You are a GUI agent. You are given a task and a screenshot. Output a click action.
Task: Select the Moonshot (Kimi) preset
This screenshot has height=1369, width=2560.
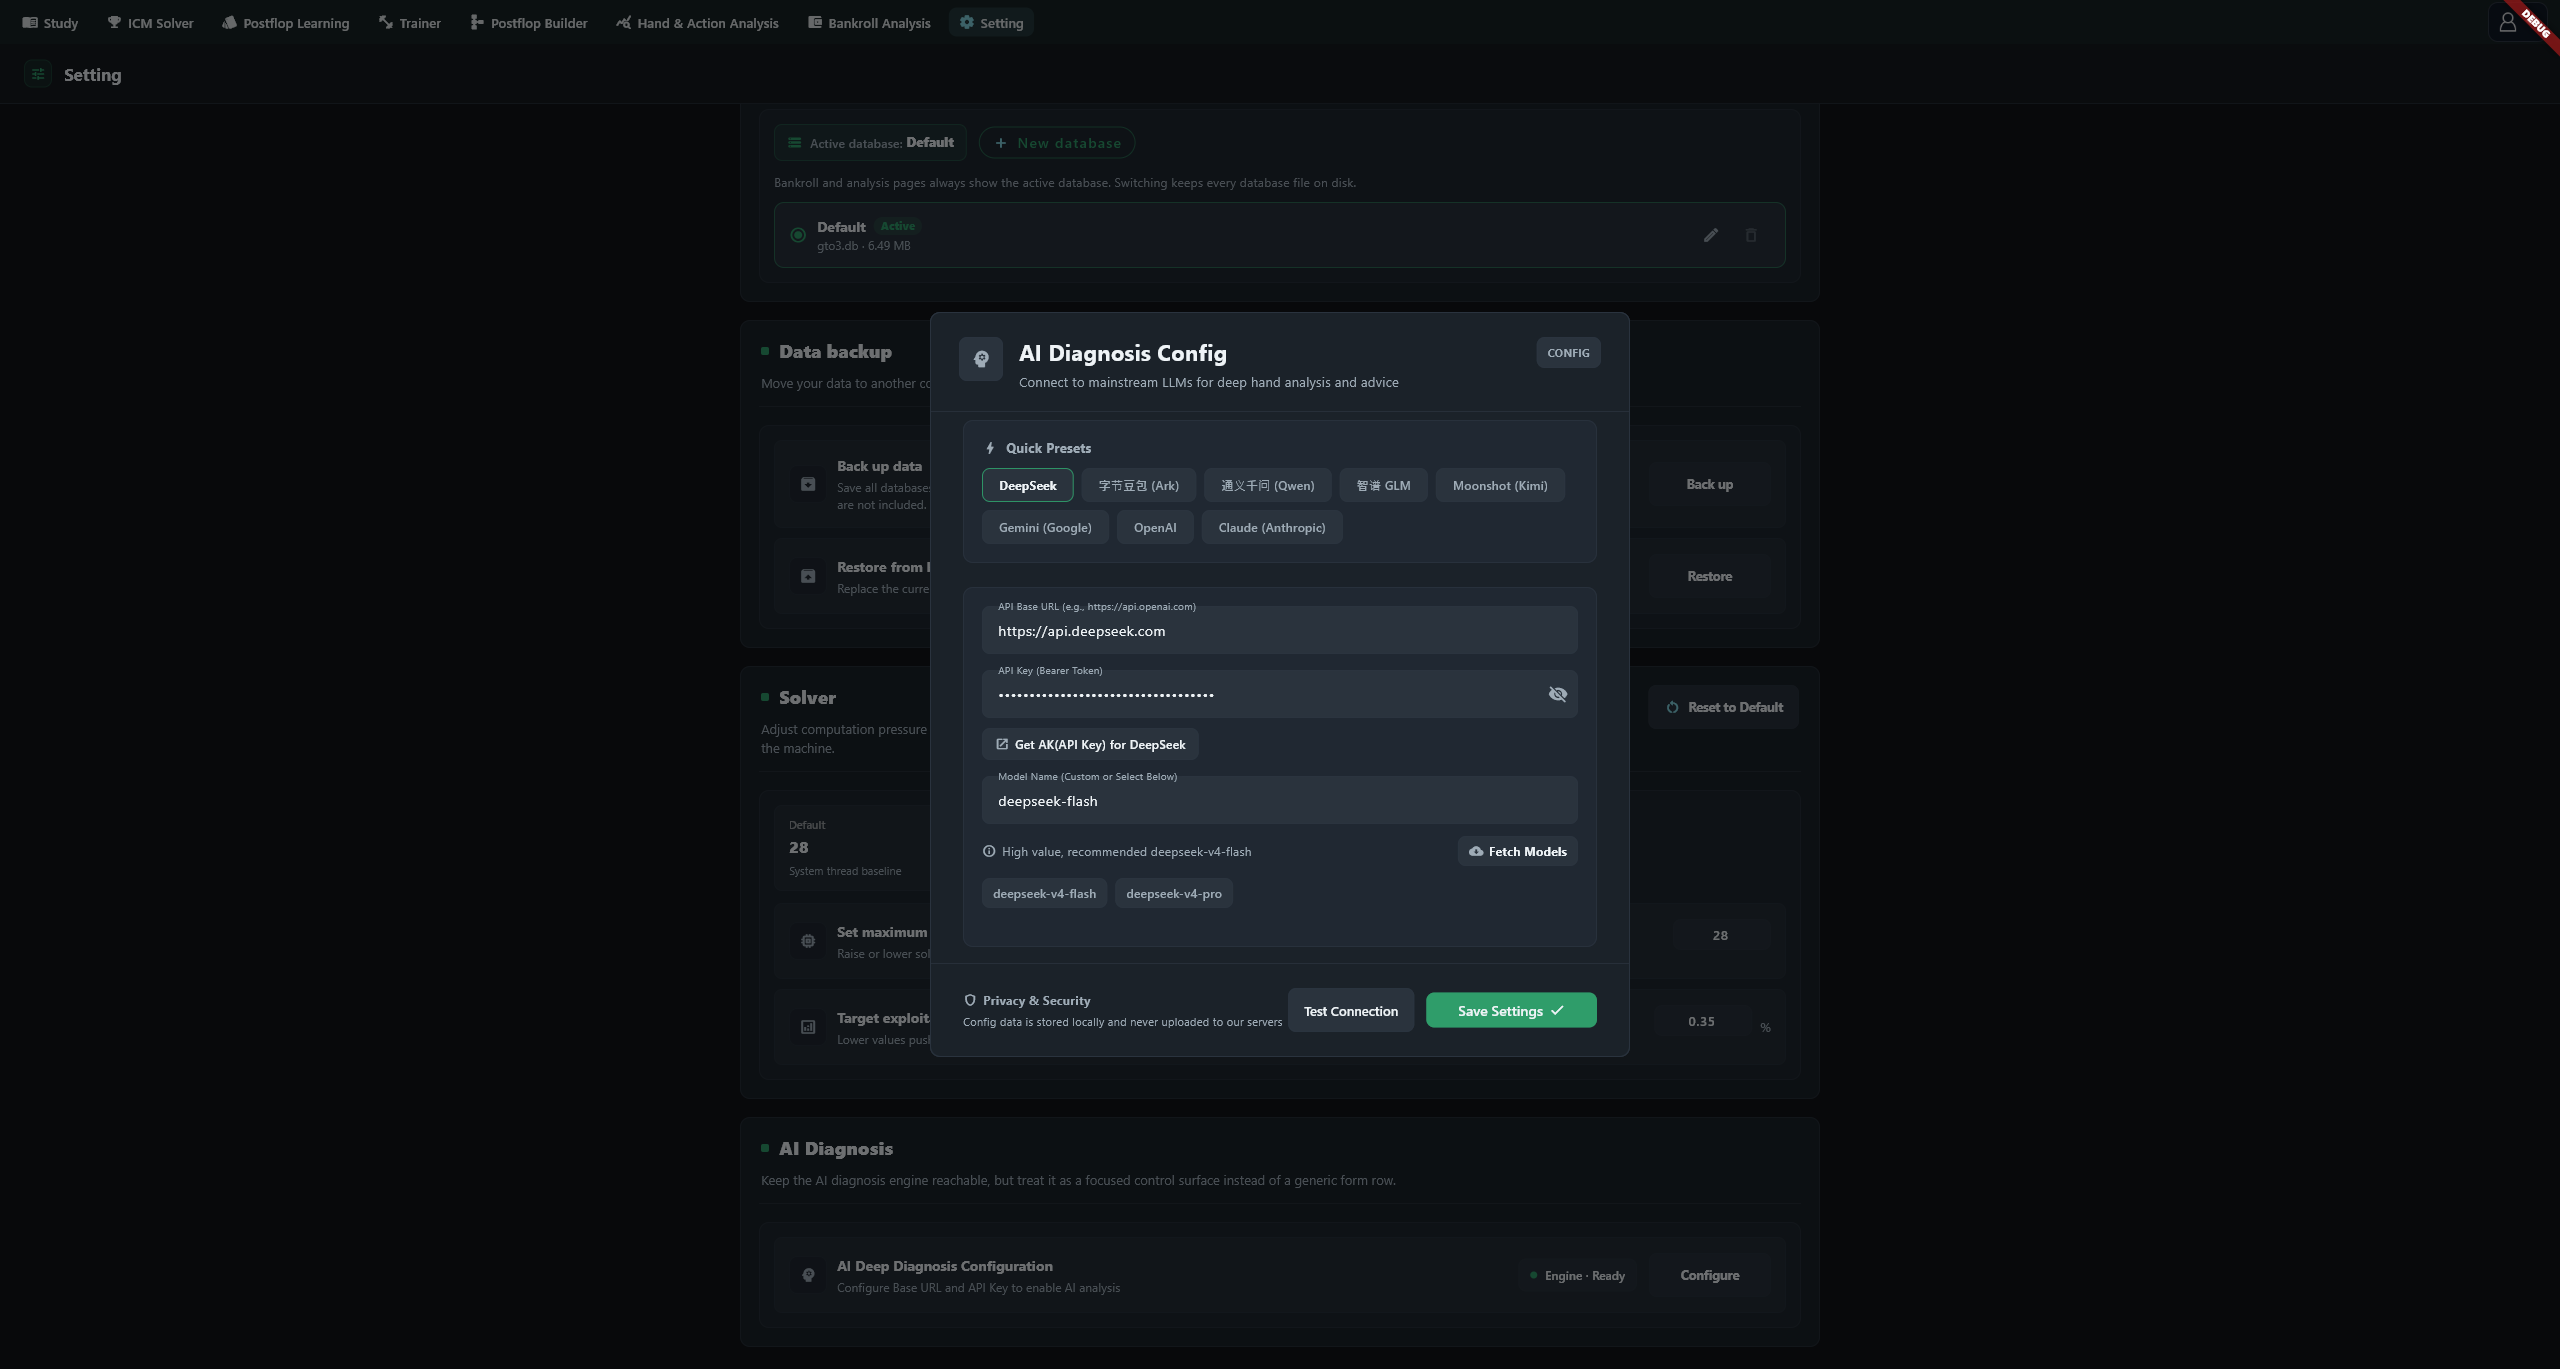(1500, 485)
